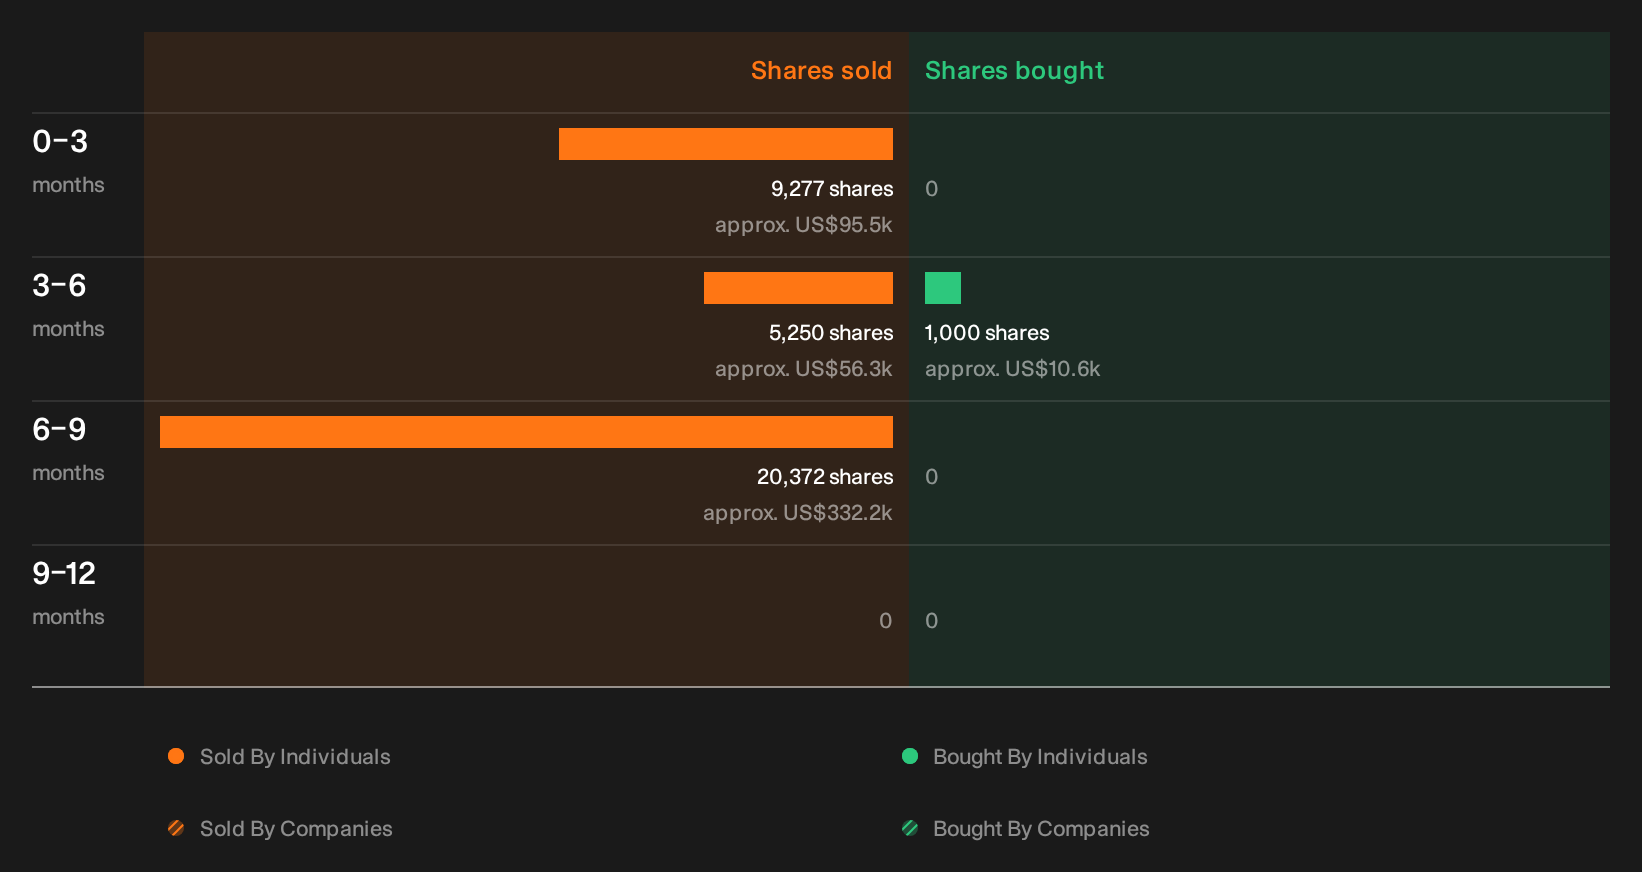Click the 9,277 shares value
The width and height of the screenshot is (1642, 872).
[x=832, y=189]
